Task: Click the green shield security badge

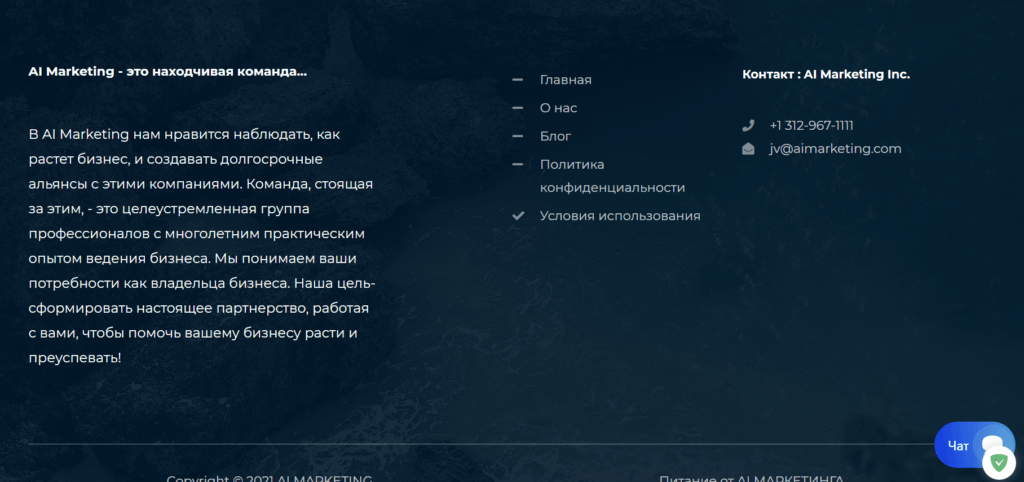Action: coord(999,463)
